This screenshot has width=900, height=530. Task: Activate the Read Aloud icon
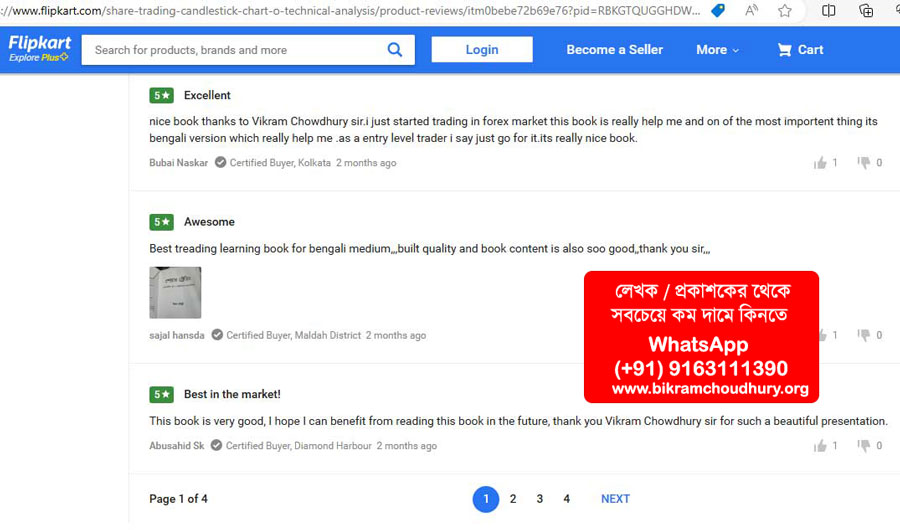coord(752,11)
